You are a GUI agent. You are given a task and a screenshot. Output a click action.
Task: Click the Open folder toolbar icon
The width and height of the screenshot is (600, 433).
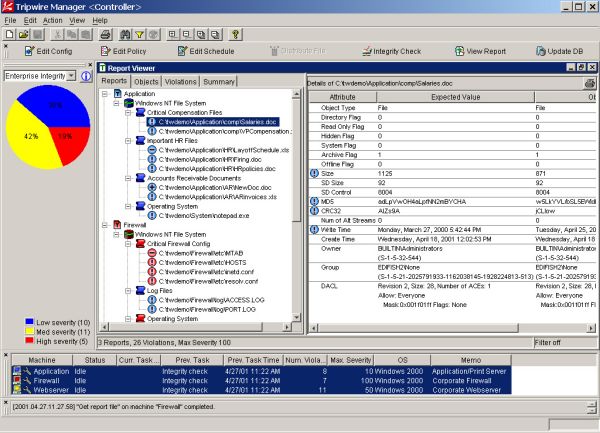[x=24, y=35]
